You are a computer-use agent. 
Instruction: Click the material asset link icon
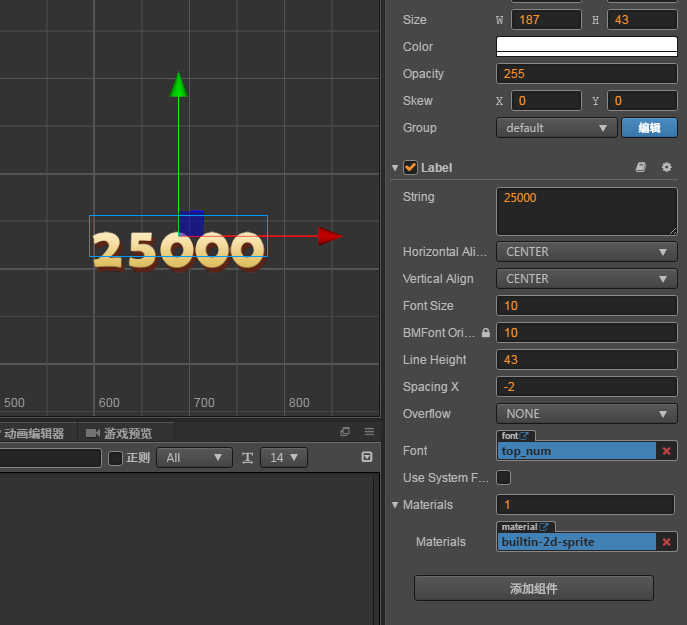[x=544, y=527]
